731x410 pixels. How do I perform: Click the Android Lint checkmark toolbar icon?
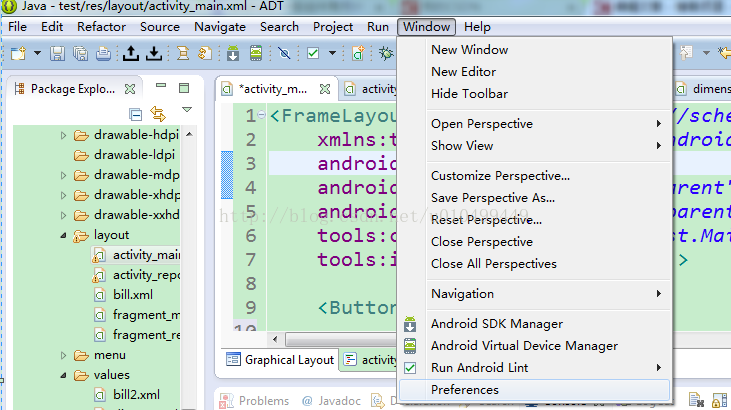[313, 53]
